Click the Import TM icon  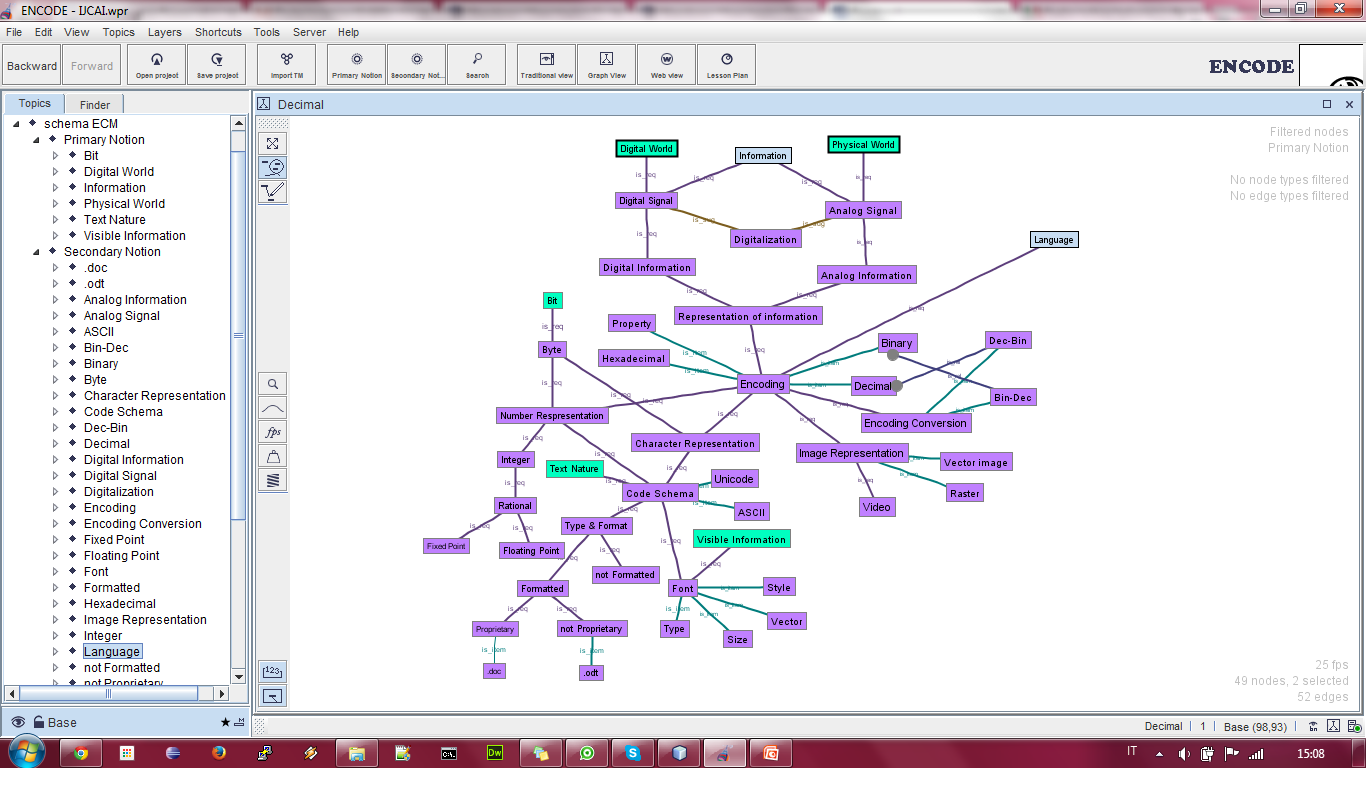tap(286, 64)
